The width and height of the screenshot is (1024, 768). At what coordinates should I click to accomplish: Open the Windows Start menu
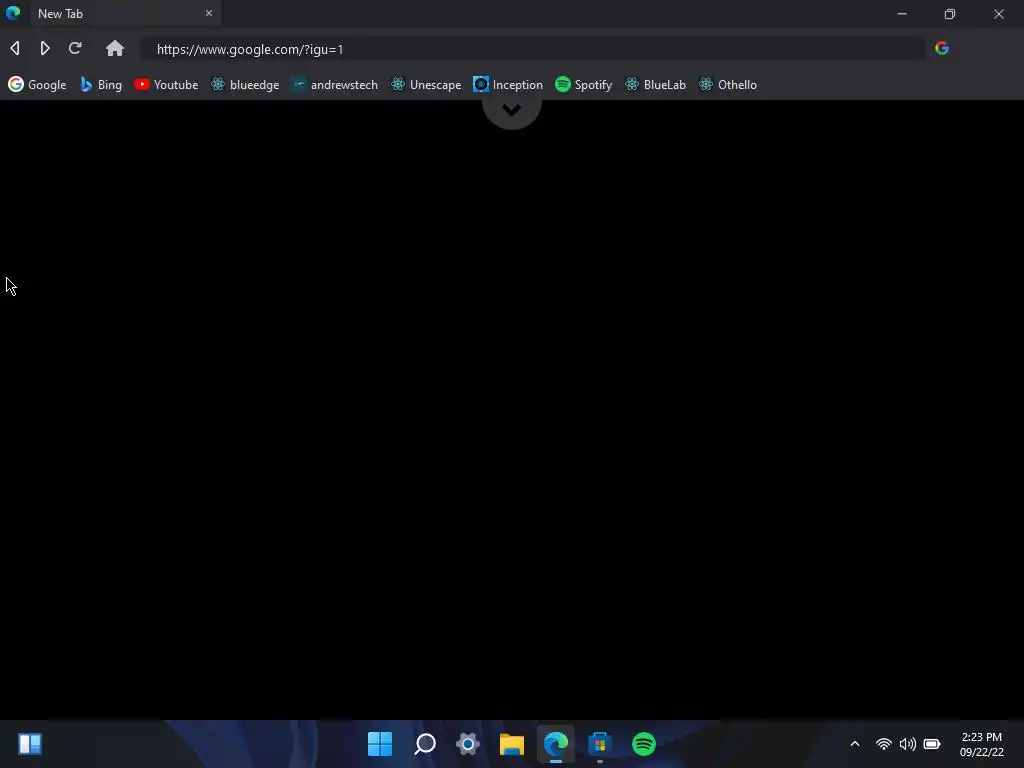point(380,744)
